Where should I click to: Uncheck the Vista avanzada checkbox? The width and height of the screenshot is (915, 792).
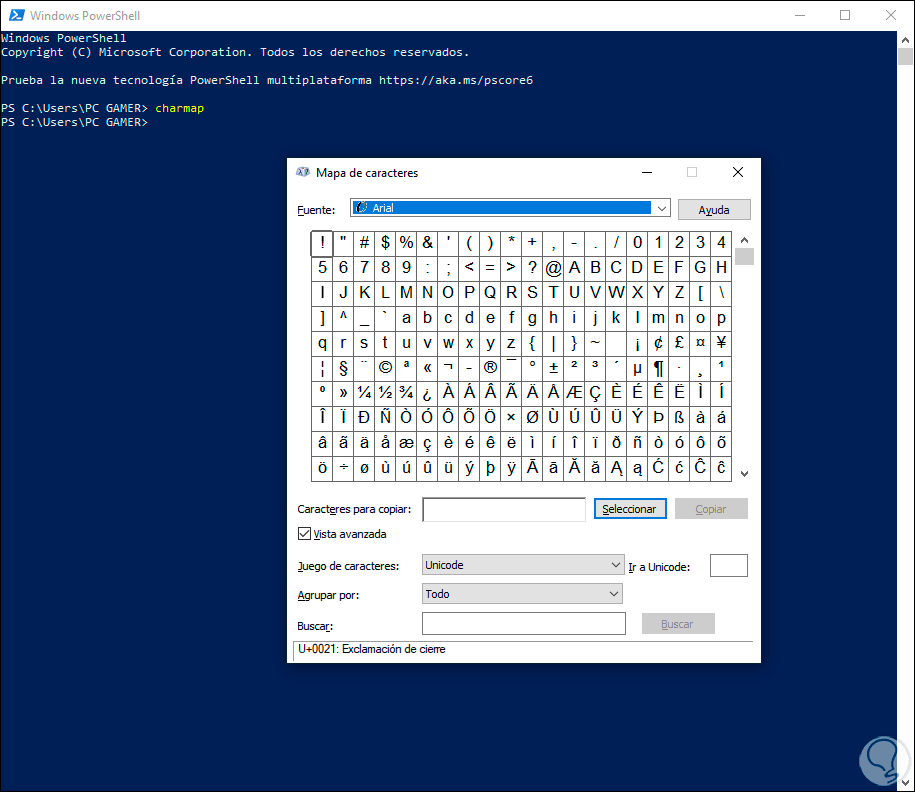304,533
